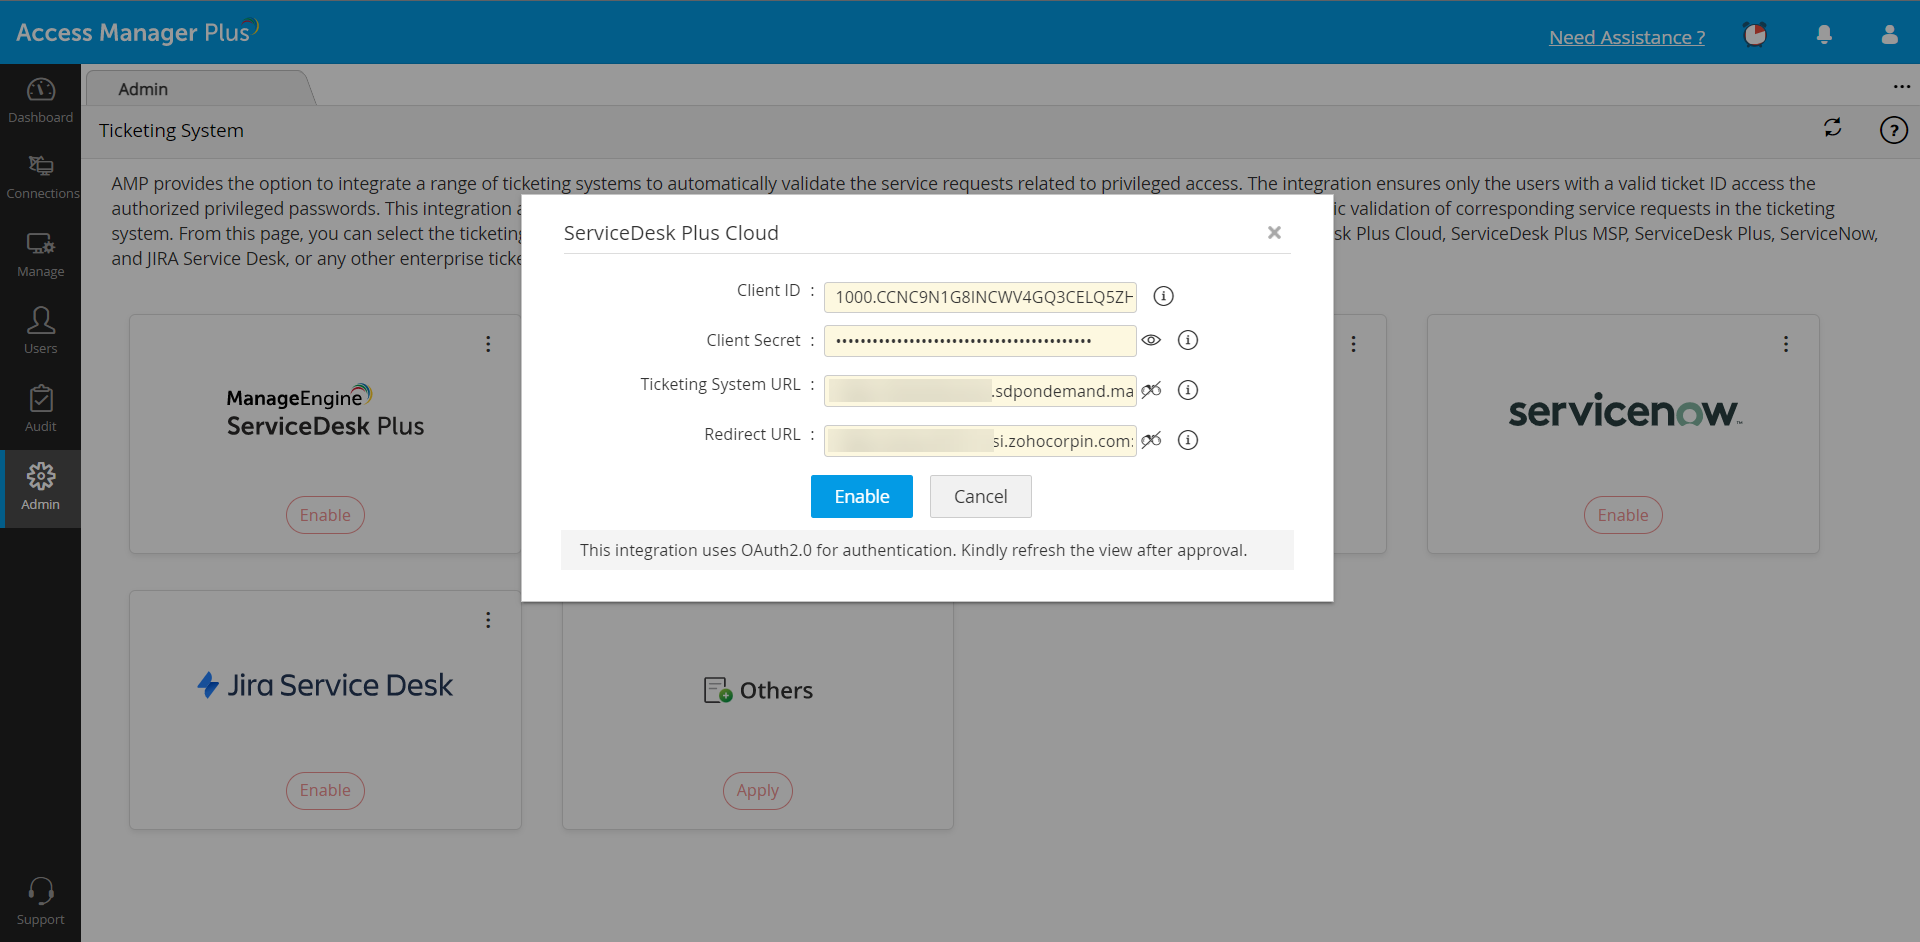Toggle visibility of the Ticketing System URL
The width and height of the screenshot is (1920, 942).
point(1151,390)
